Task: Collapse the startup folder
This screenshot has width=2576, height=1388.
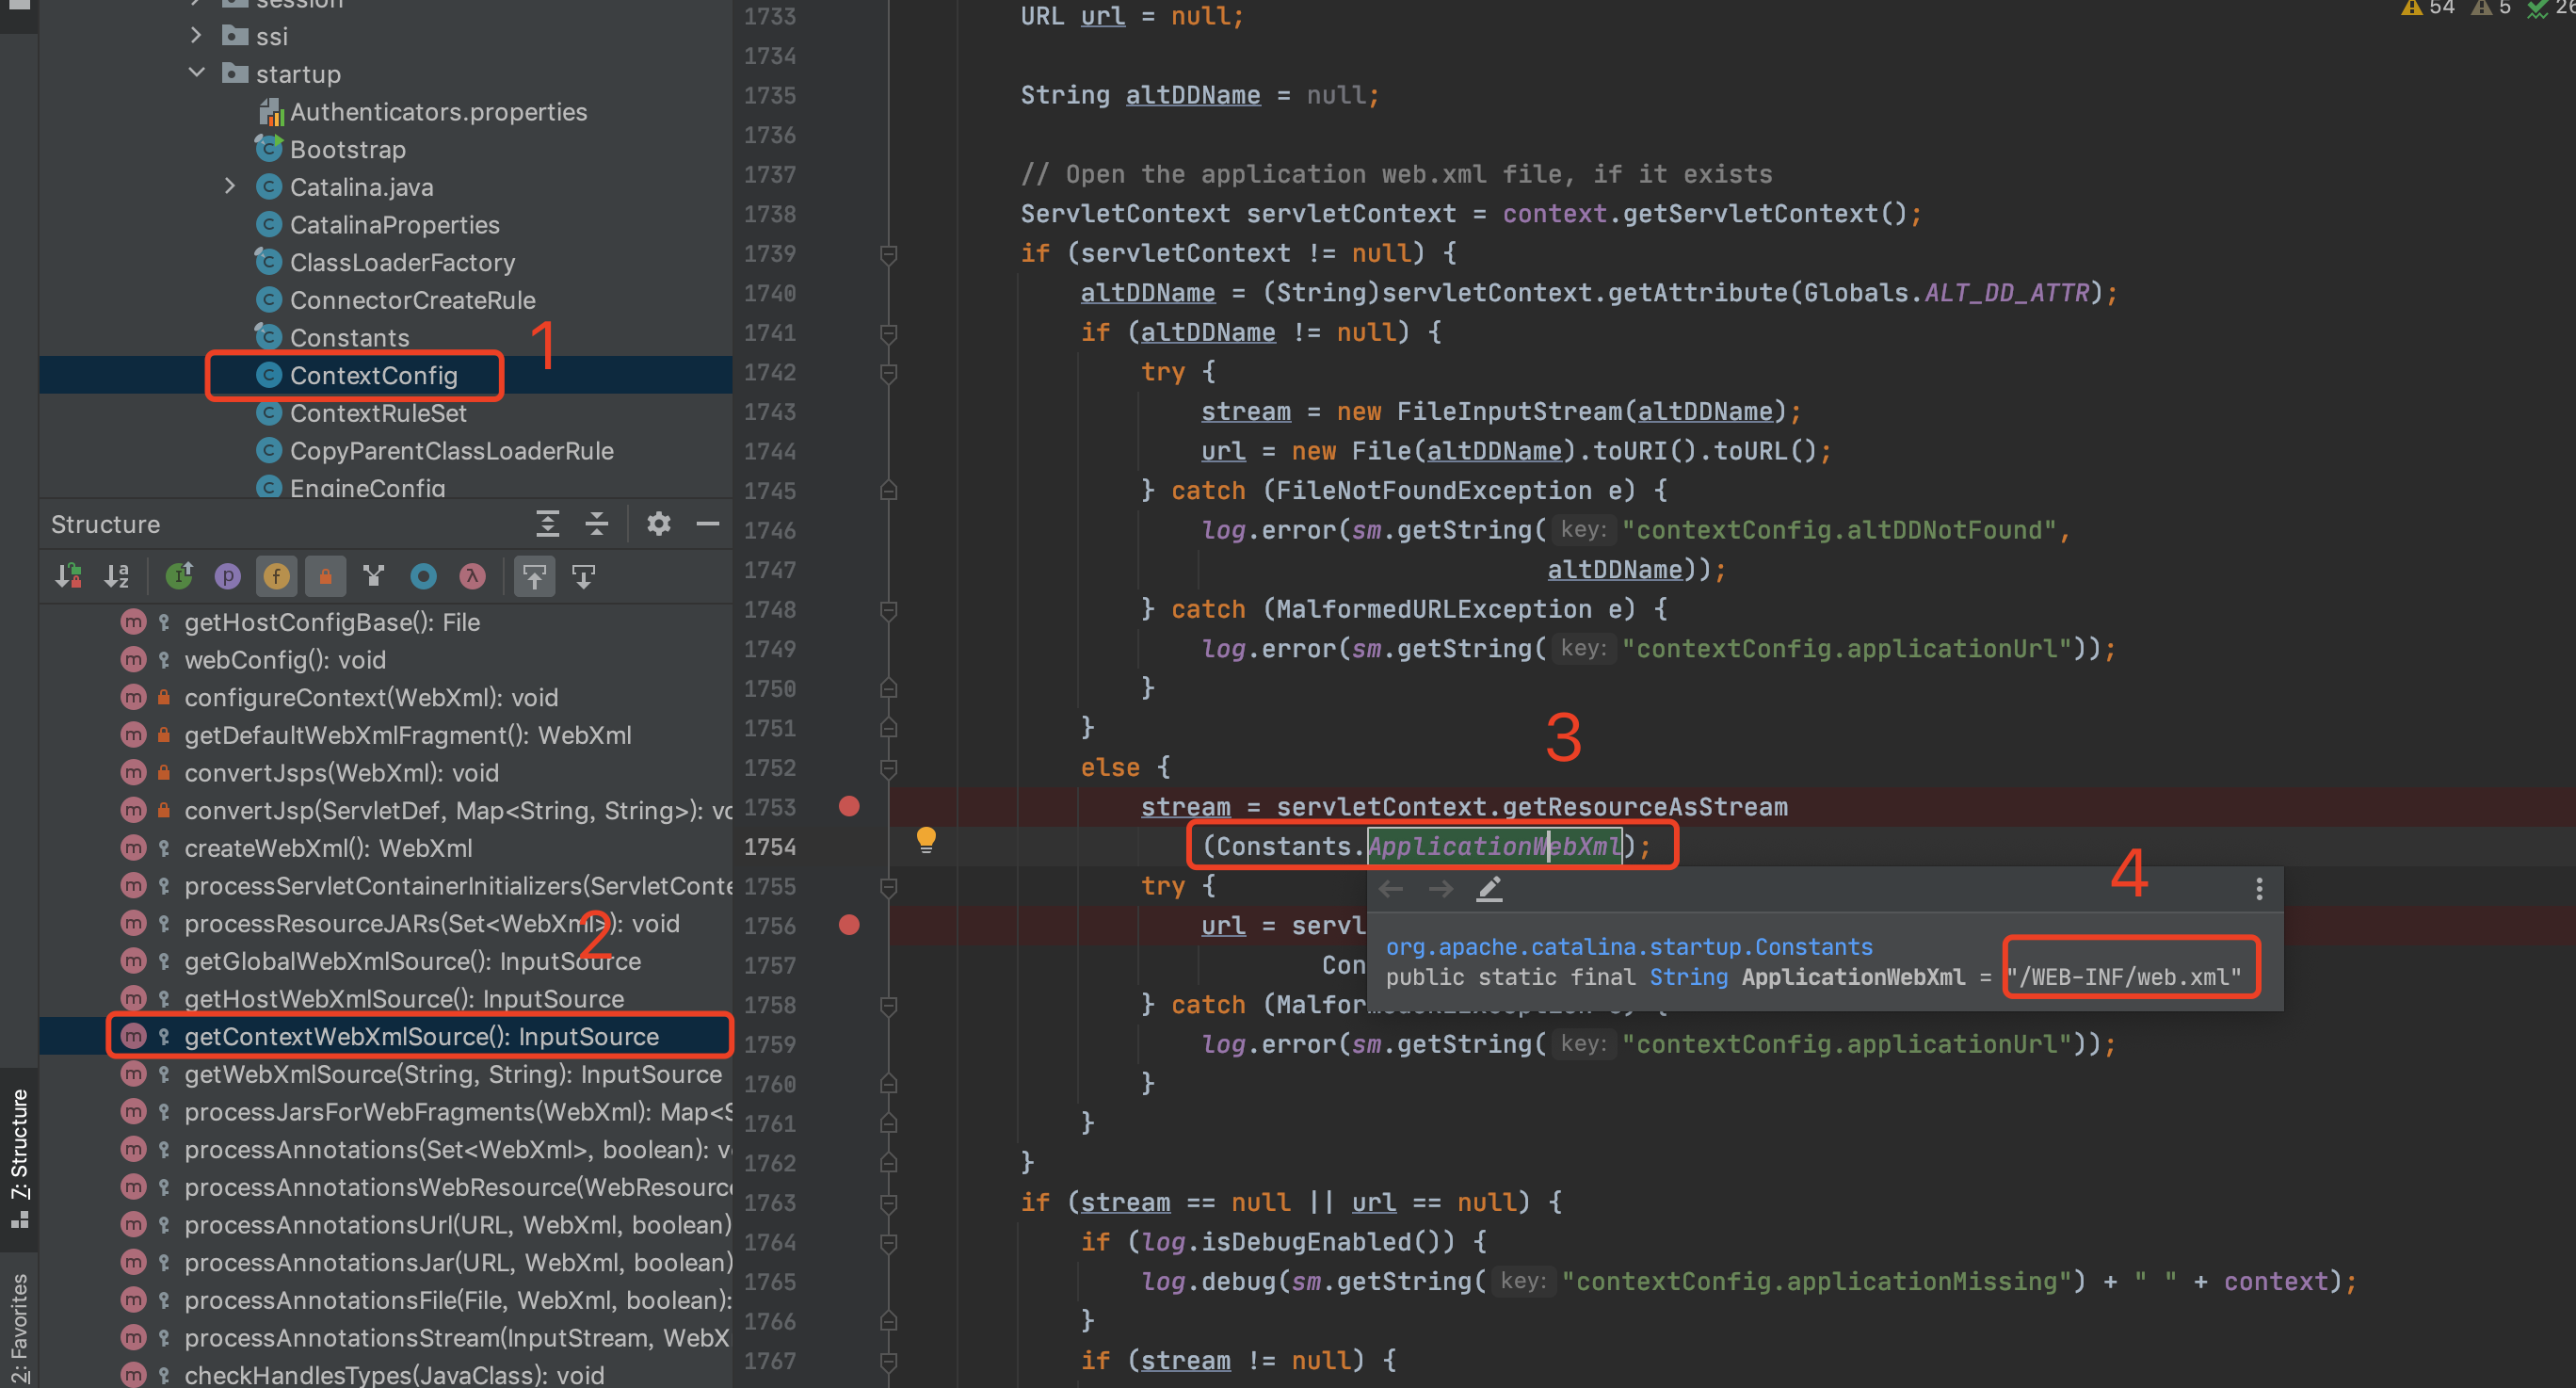Action: [197, 74]
